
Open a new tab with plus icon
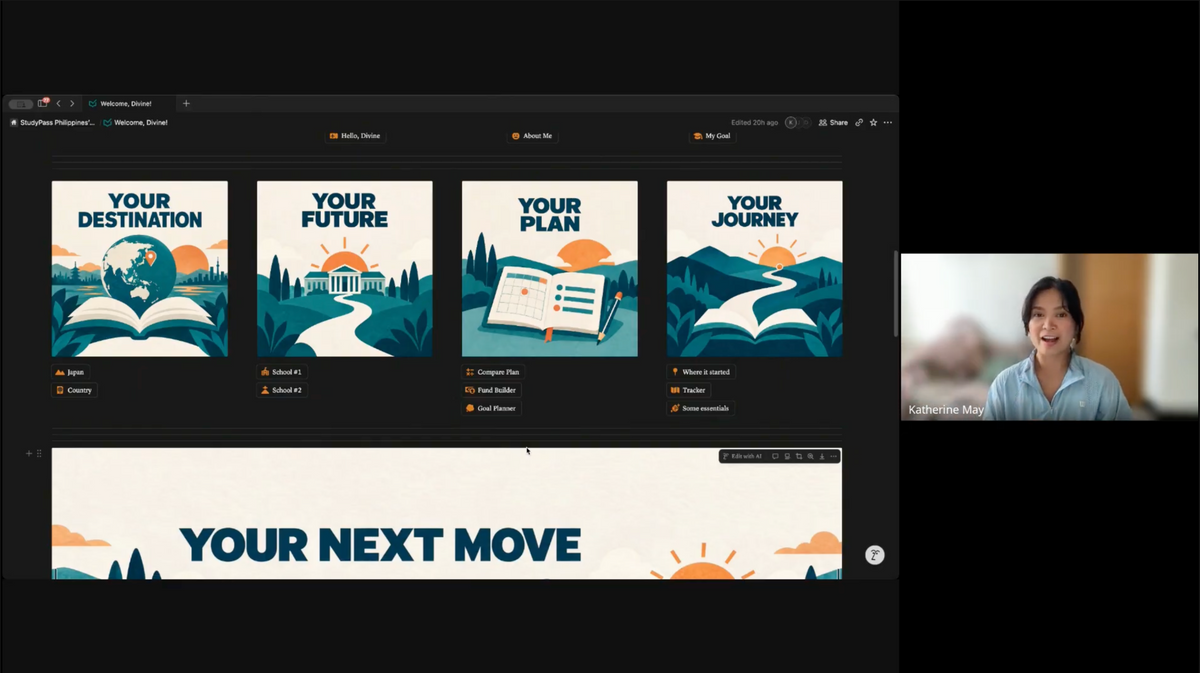click(x=186, y=103)
